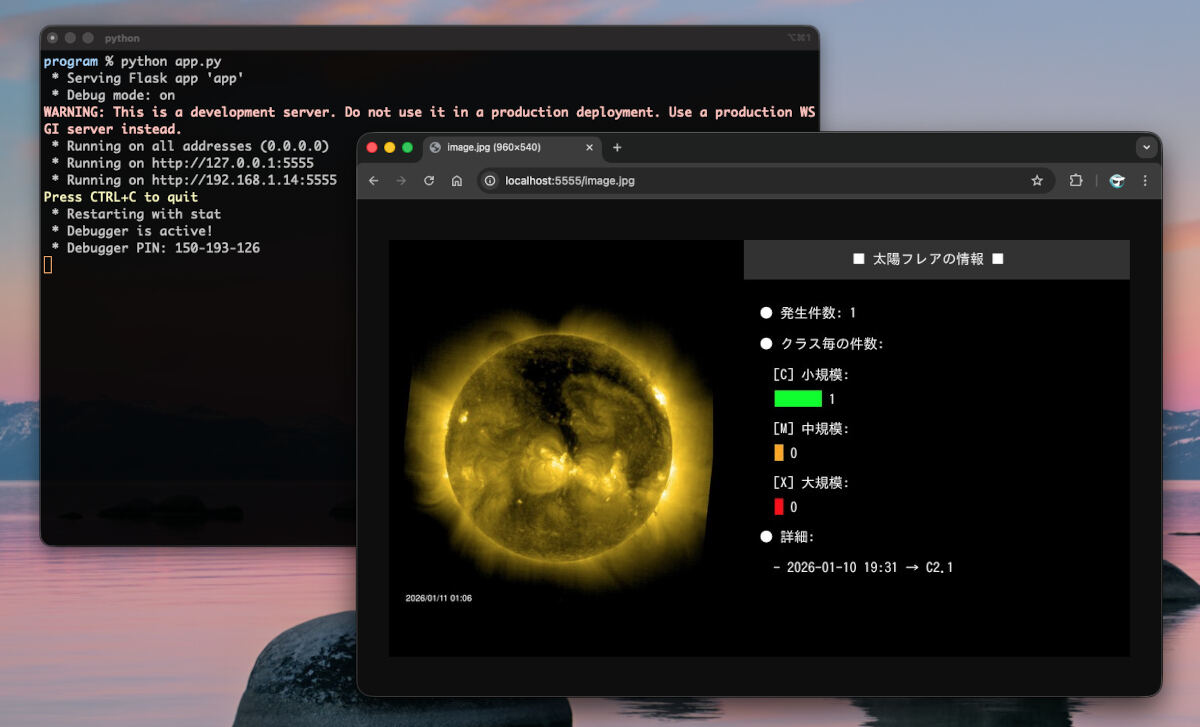This screenshot has width=1200, height=727.
Task: Open the browser home page icon
Action: point(457,181)
